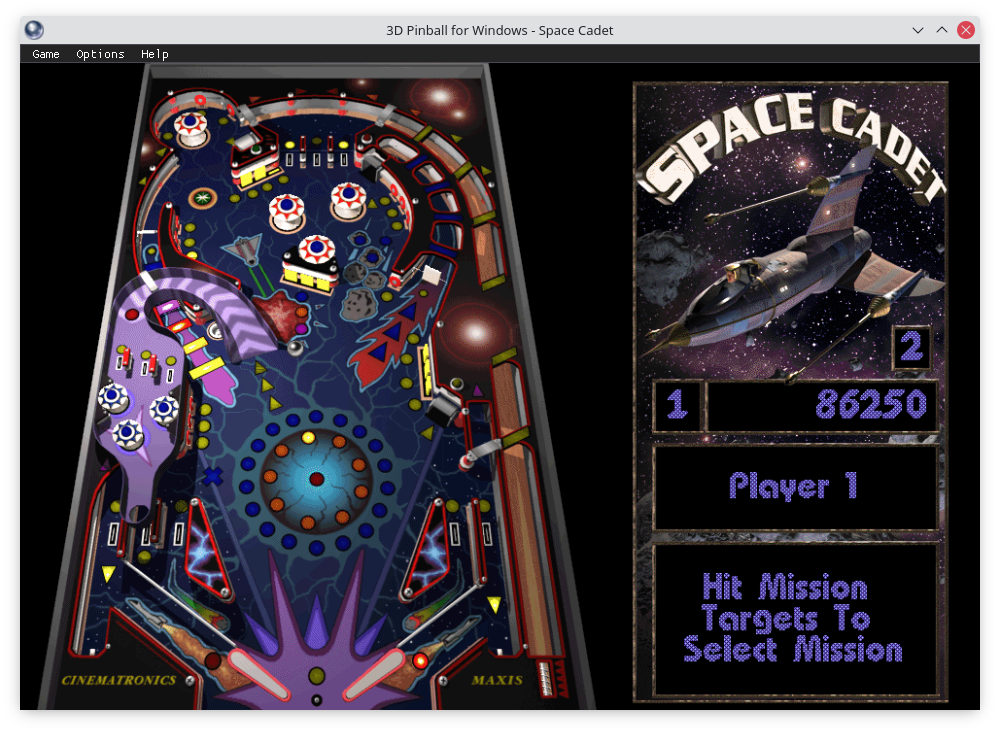Screen dimensions: 1000x734
Task: Click the glowing red light by right flipper
Action: click(420, 660)
